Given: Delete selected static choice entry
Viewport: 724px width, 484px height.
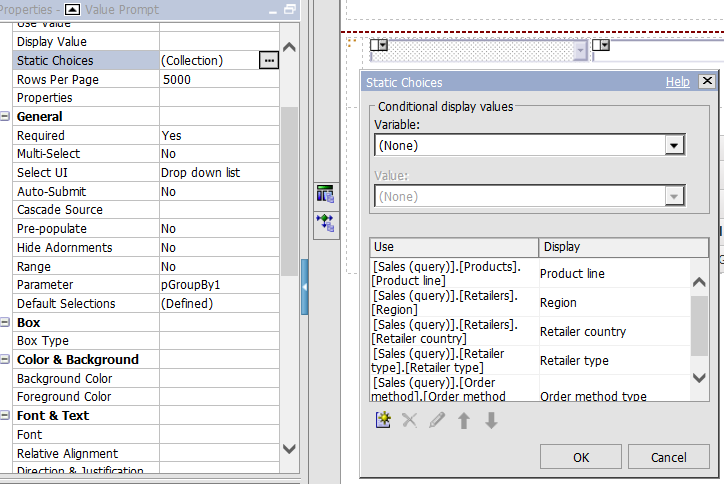Looking at the screenshot, I should point(409,420).
